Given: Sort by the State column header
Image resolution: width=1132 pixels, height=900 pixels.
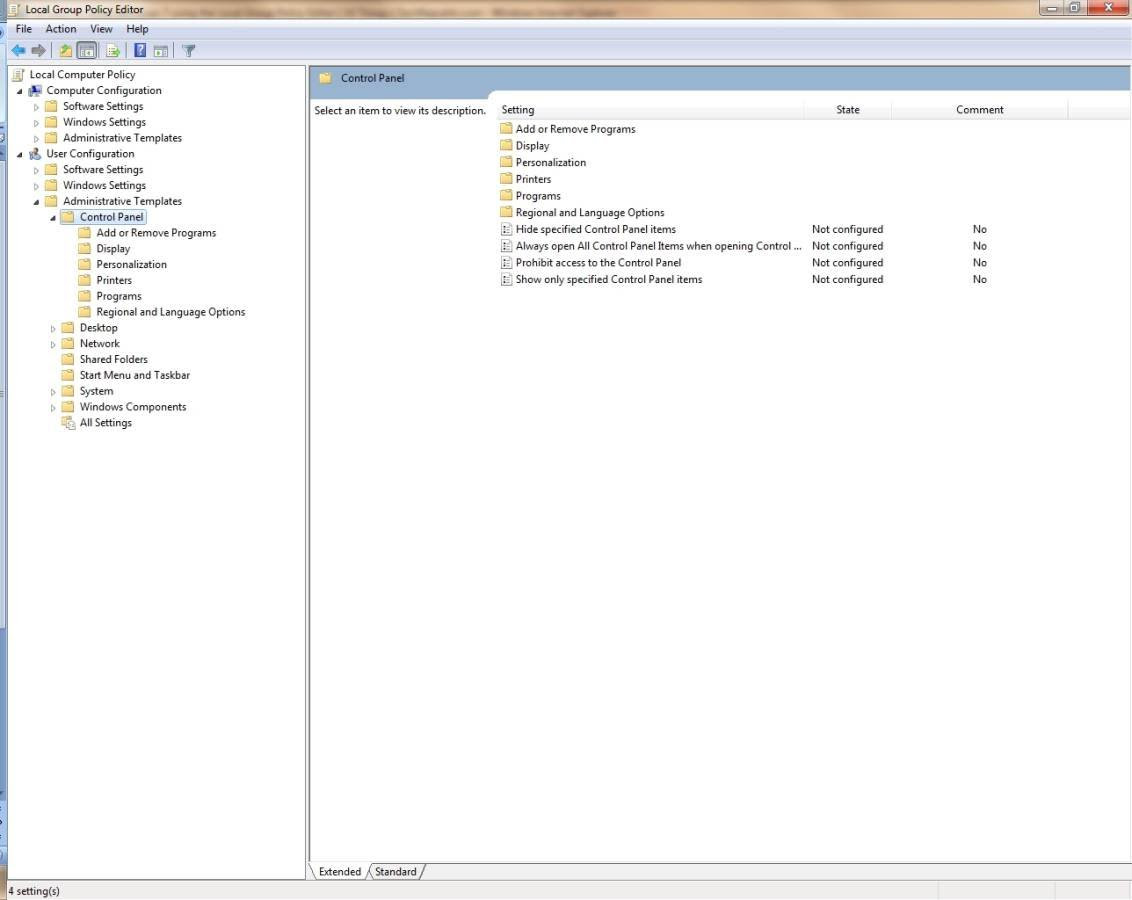Looking at the screenshot, I should click(848, 110).
